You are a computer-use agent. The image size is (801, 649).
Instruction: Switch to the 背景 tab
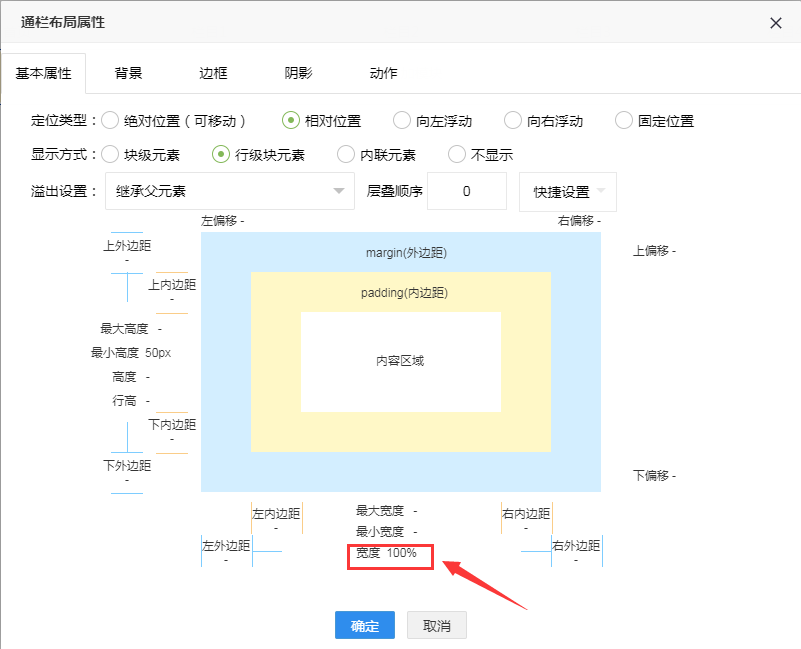(x=128, y=73)
